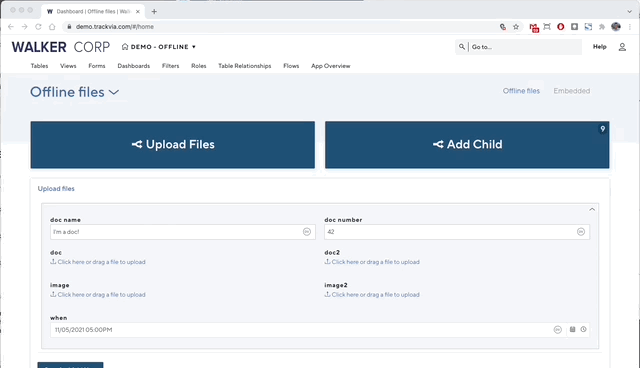This screenshot has height=368, width=640.
Task: Open the Forms menu
Action: click(97, 66)
